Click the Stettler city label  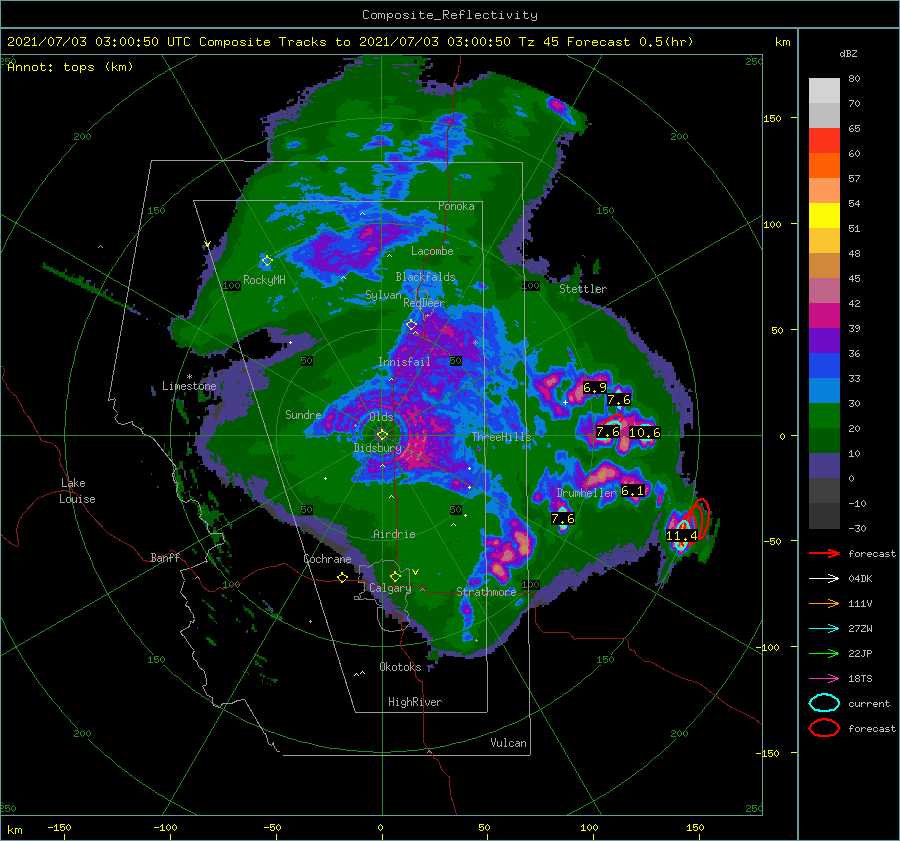pos(583,289)
